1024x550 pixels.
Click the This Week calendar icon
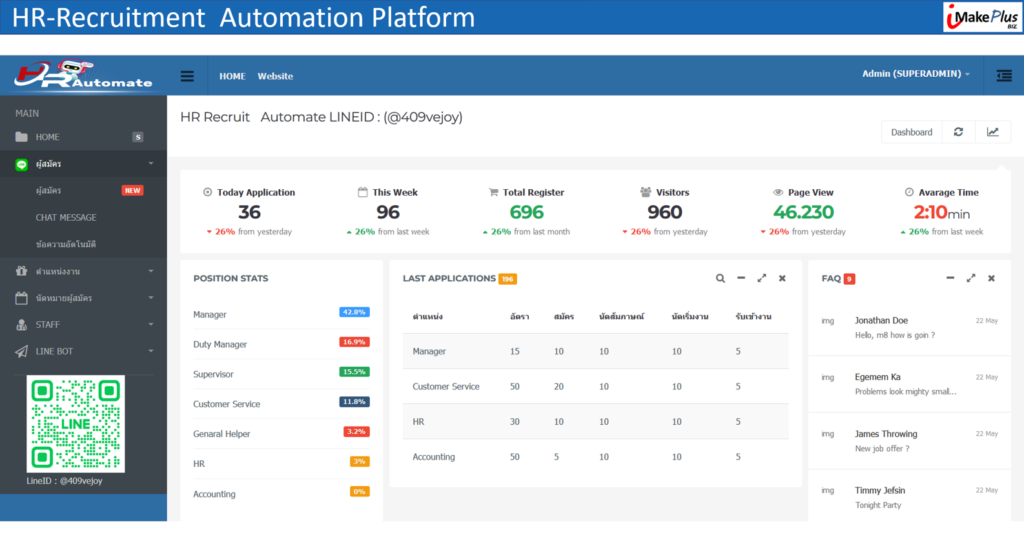point(362,192)
